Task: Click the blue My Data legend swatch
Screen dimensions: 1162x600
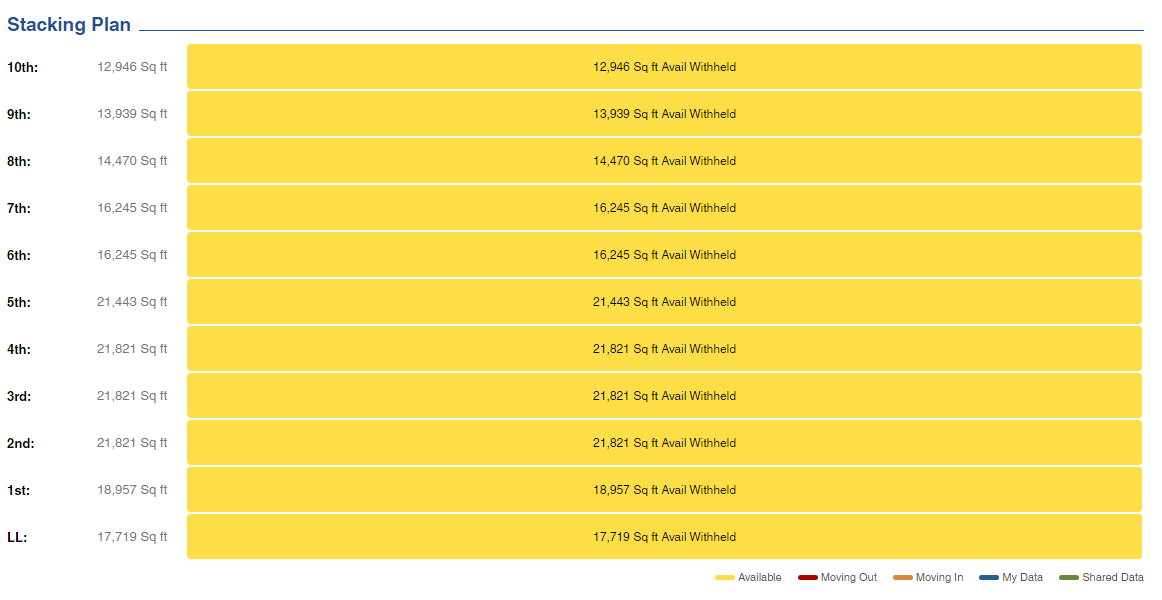Action: (989, 578)
